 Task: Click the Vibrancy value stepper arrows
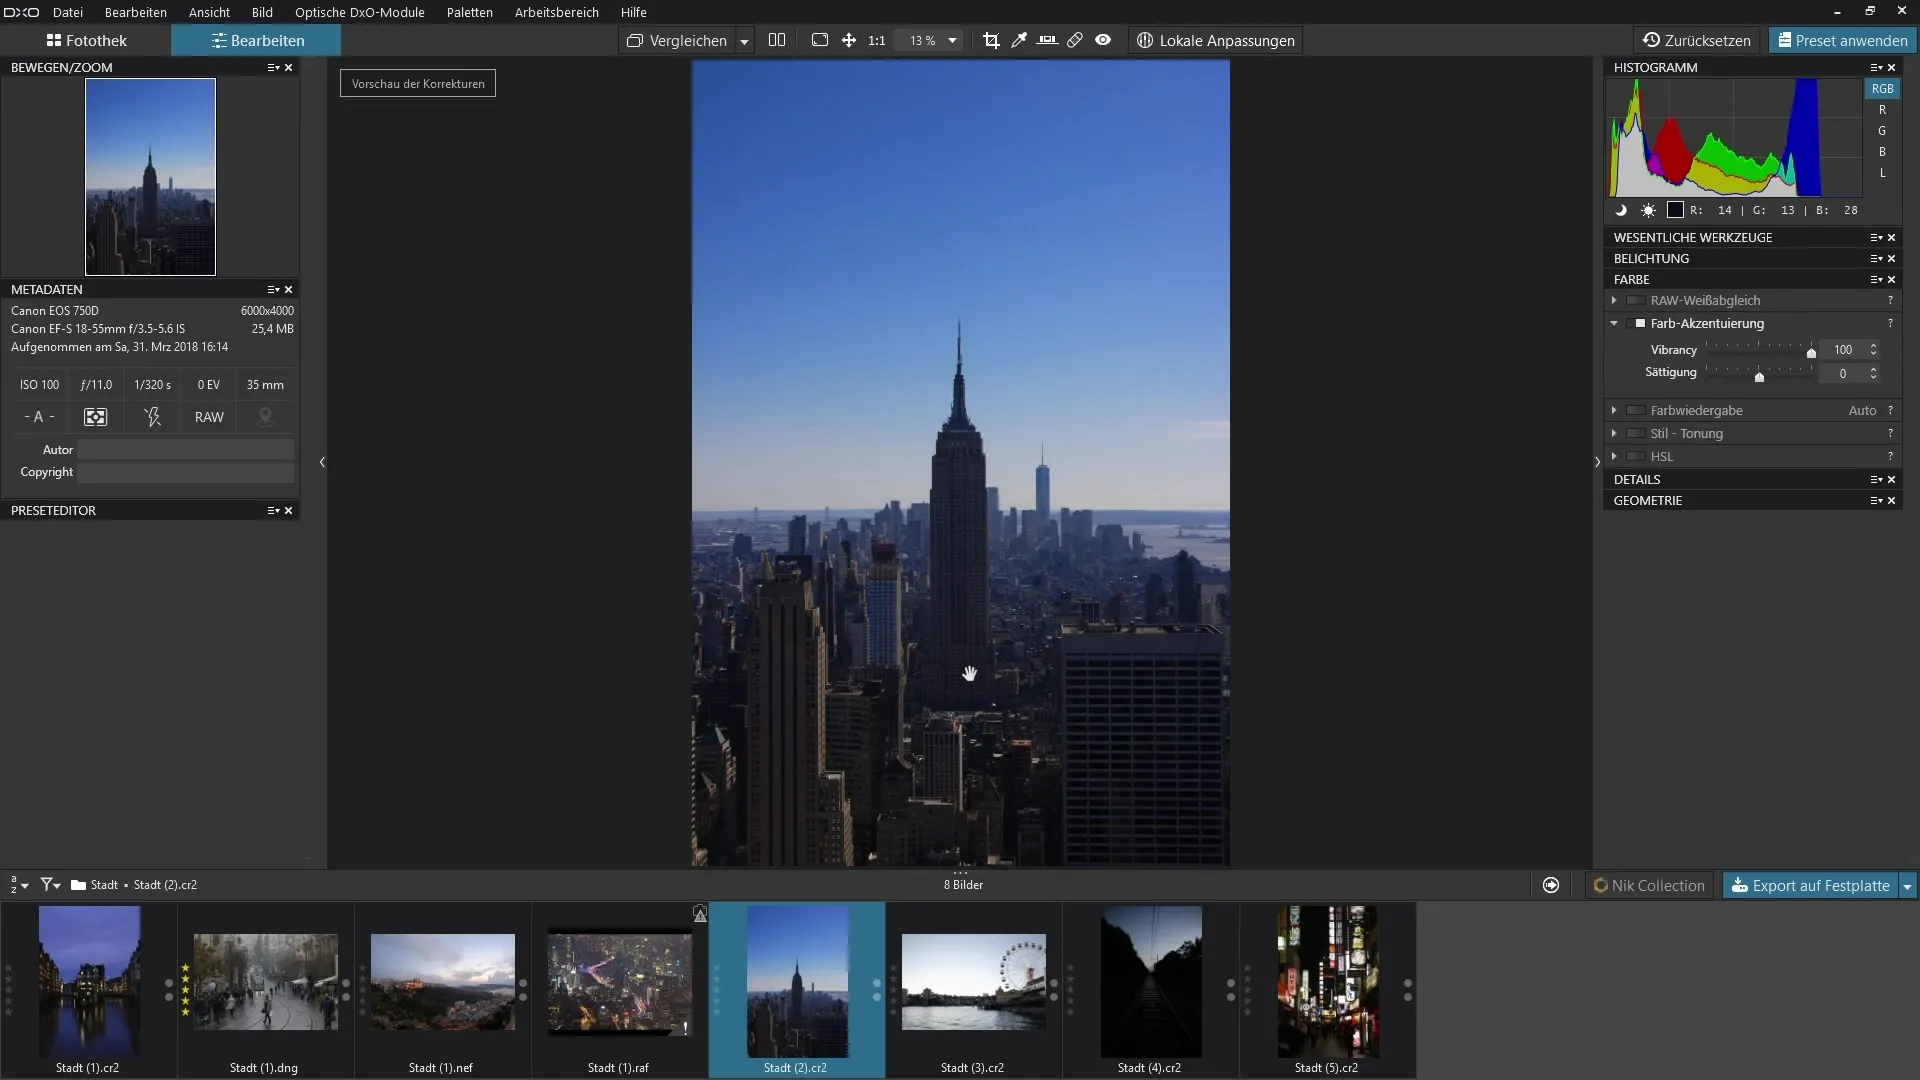click(x=1873, y=350)
